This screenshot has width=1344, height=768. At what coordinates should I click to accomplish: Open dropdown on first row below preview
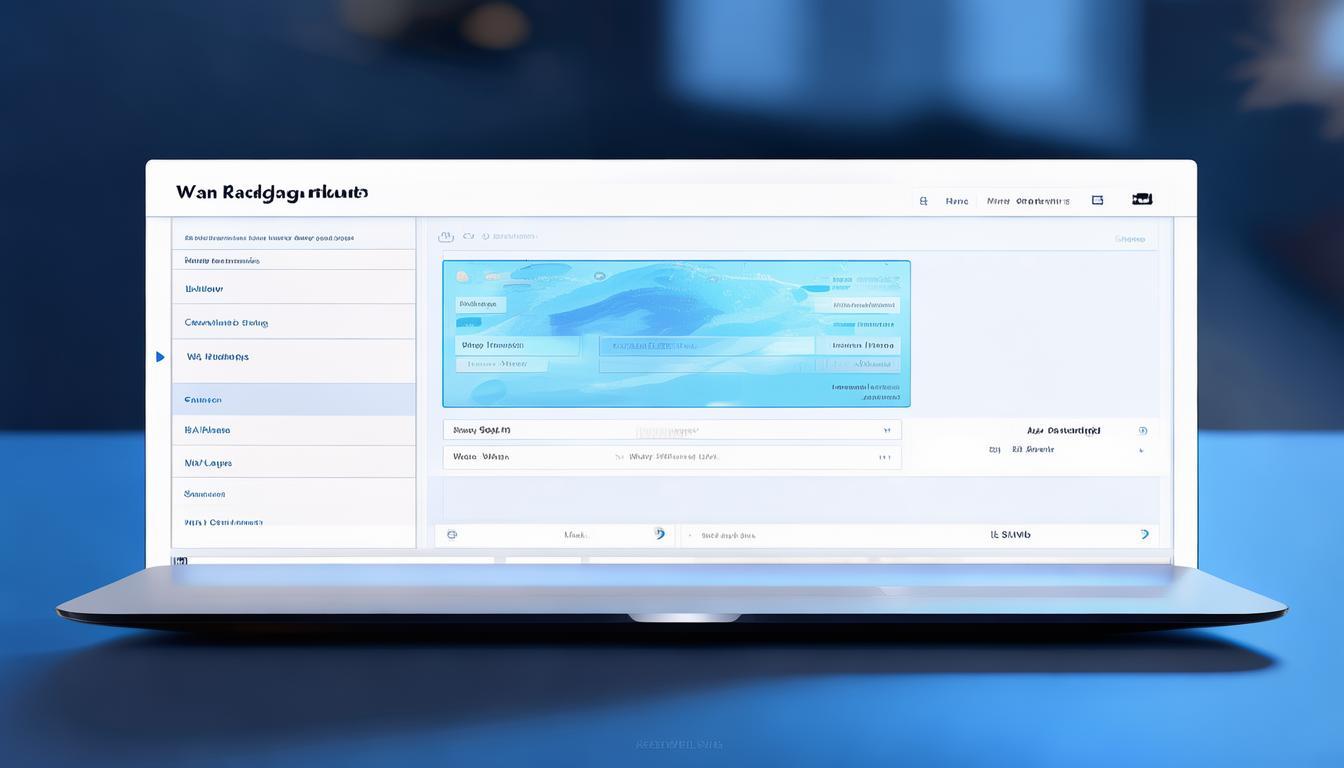coord(886,430)
